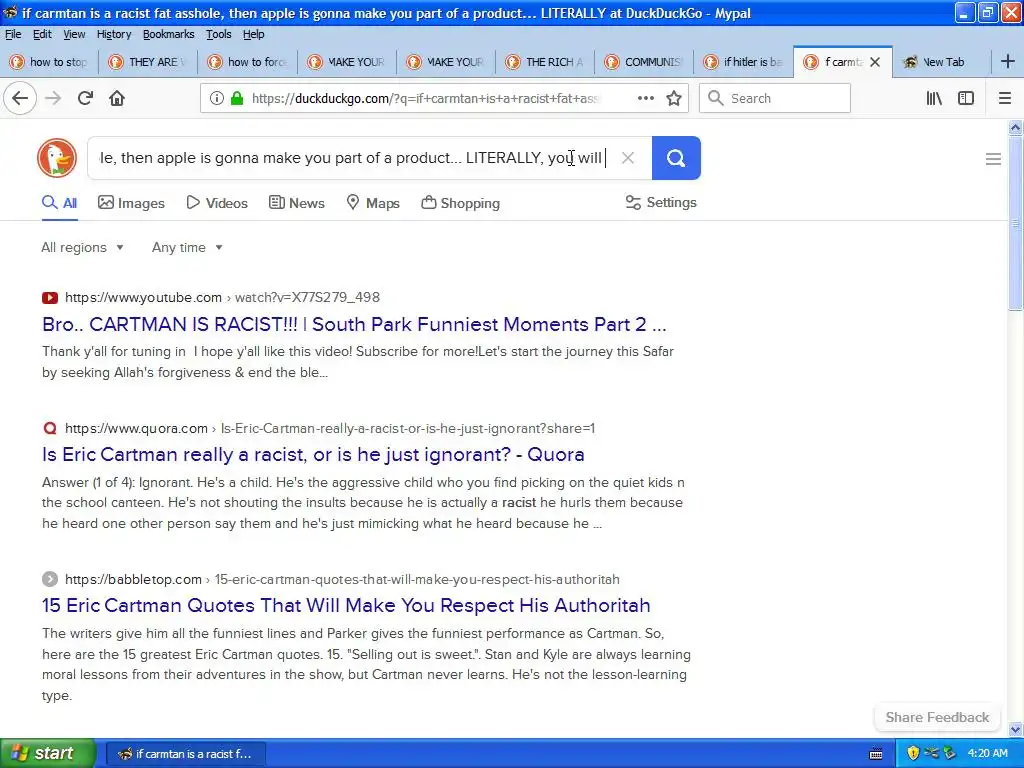Expand the All regions dropdown
The width and height of the screenshot is (1024, 768).
82,248
